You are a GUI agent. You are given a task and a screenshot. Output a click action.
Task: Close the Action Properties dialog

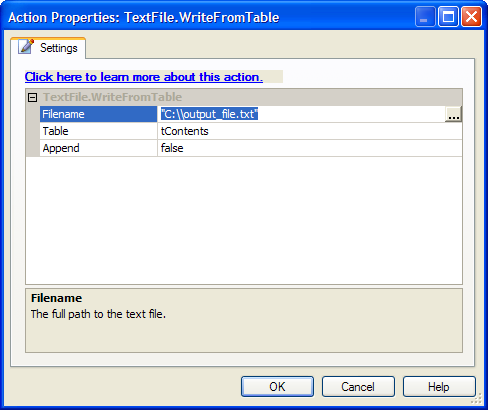tap(471, 17)
